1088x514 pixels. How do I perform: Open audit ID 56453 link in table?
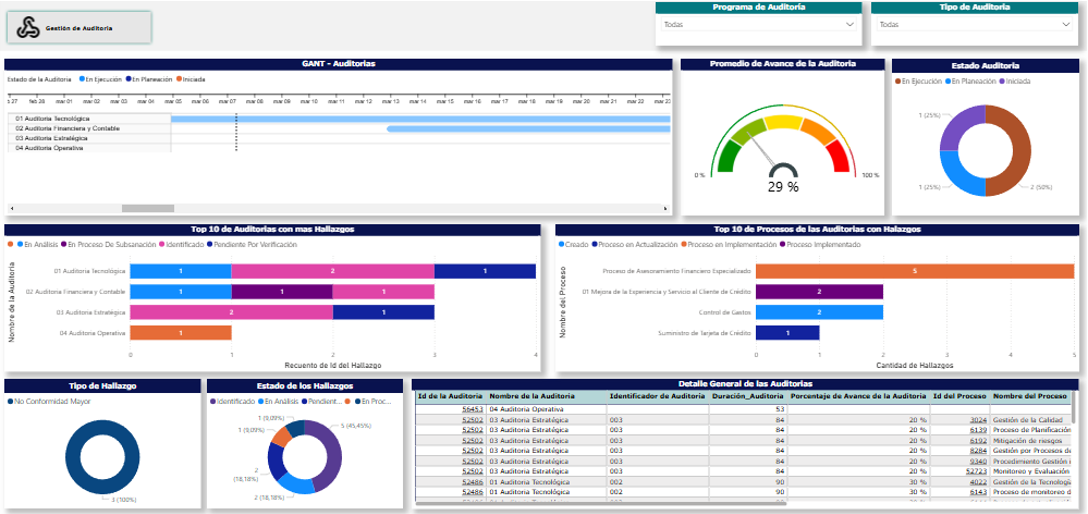pos(472,409)
